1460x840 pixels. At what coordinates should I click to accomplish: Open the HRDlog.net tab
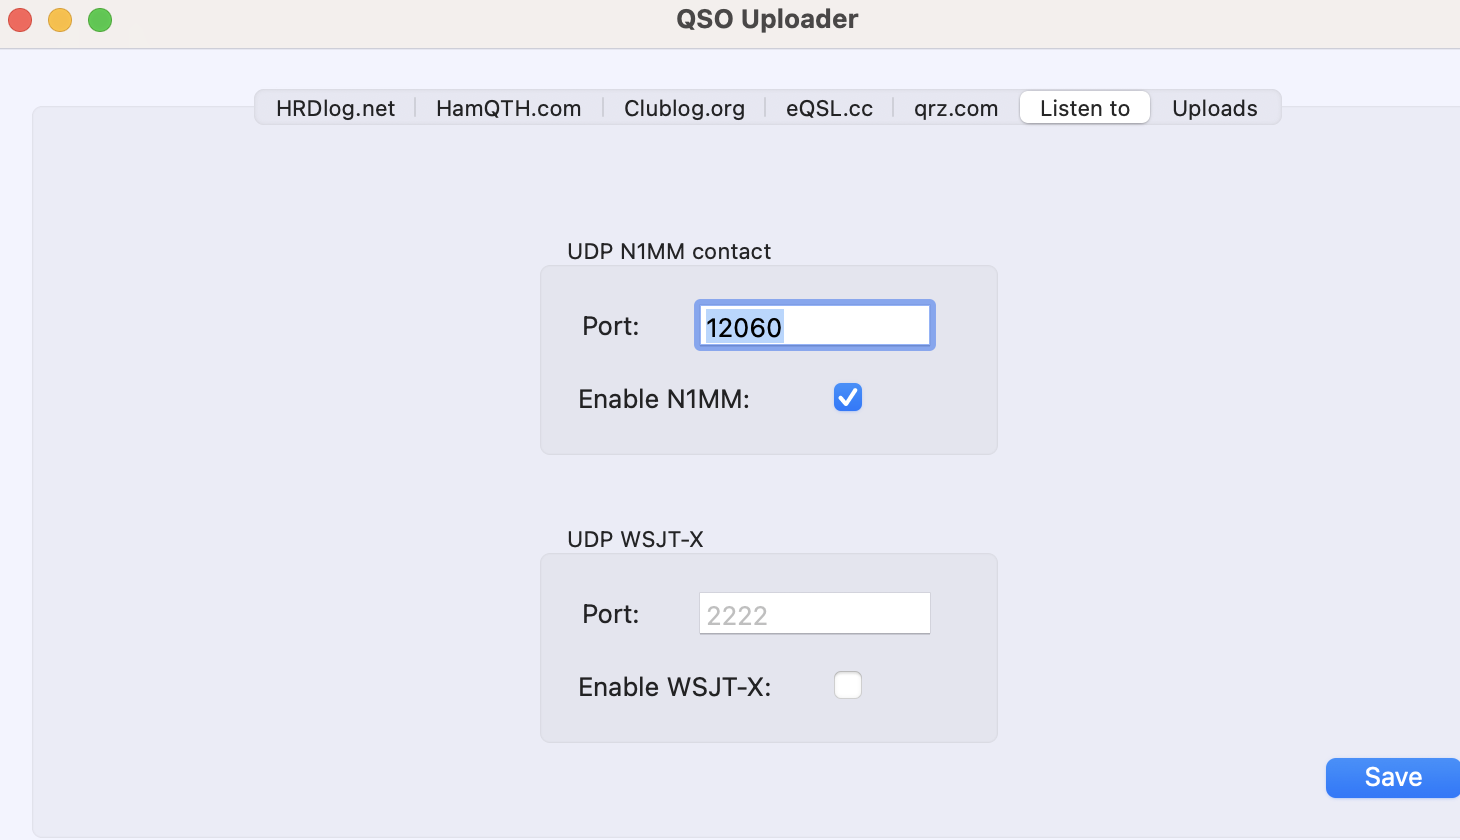pyautogui.click(x=335, y=108)
